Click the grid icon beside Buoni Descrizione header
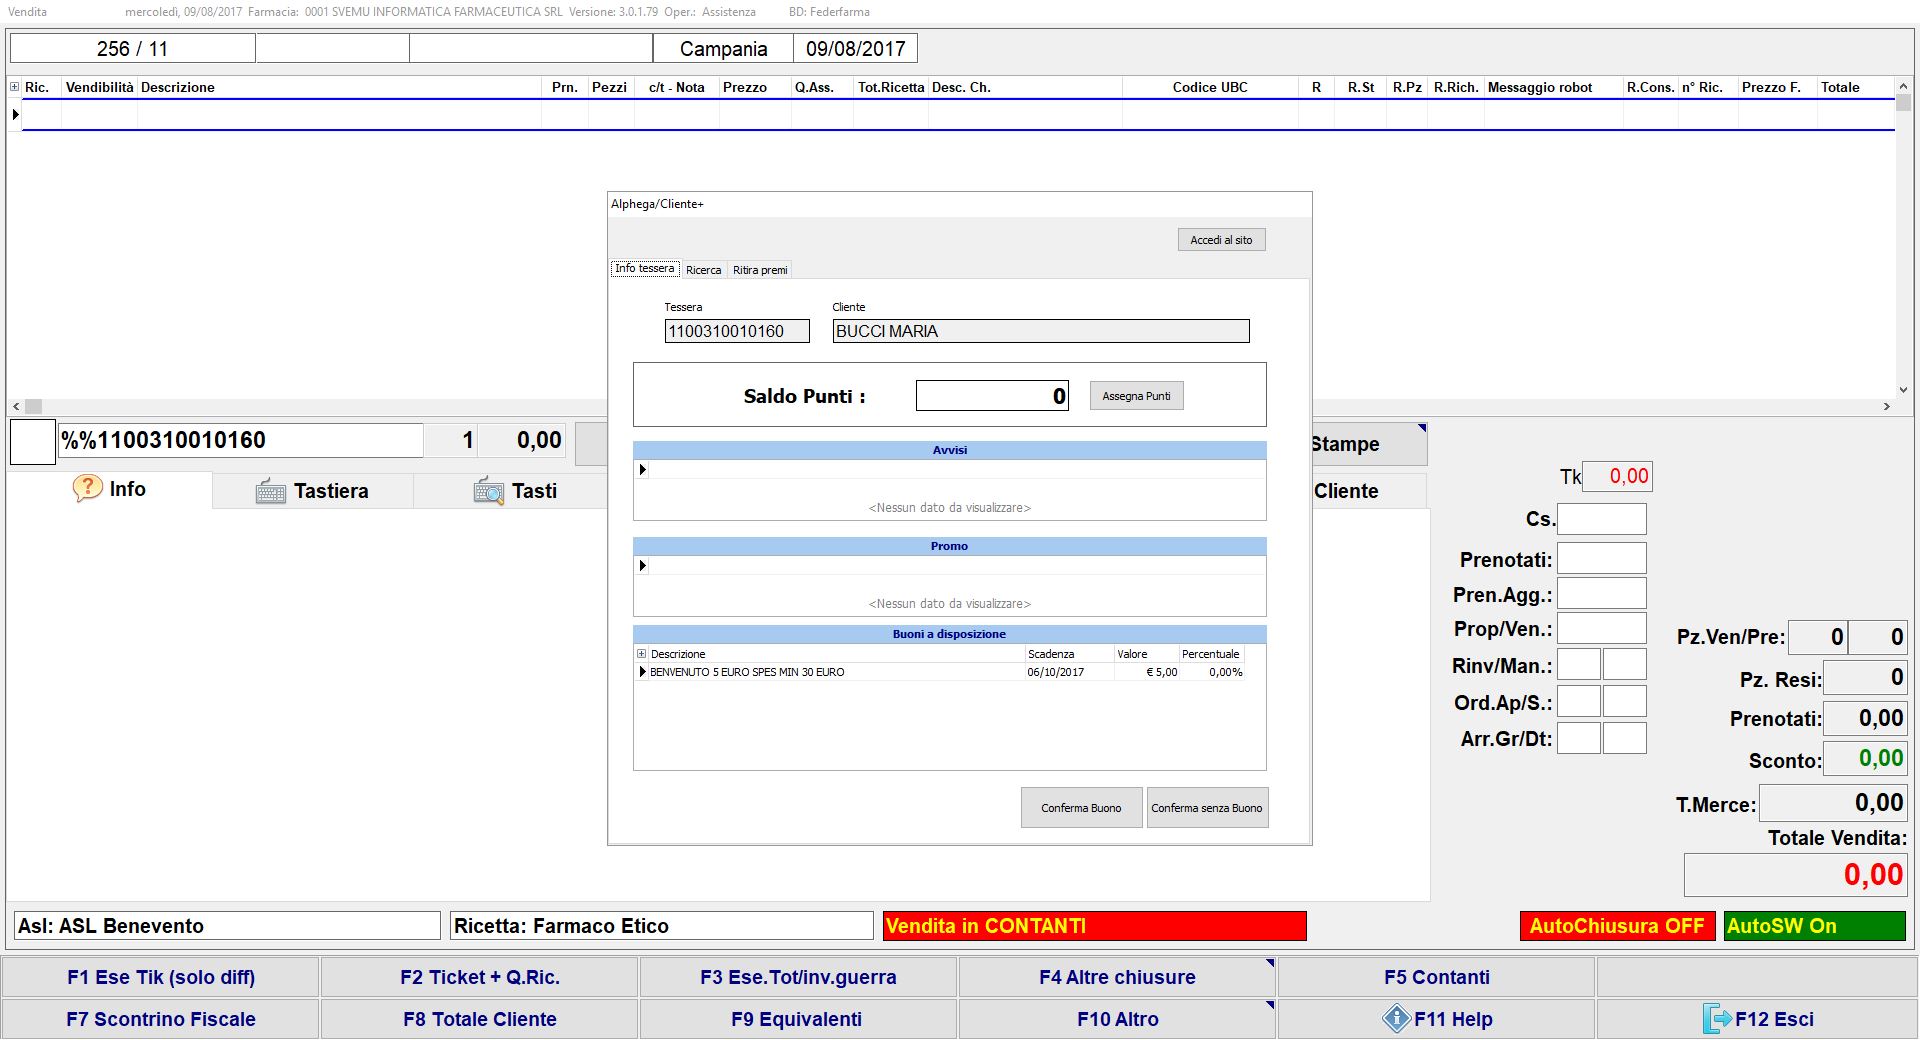This screenshot has height=1040, width=1920. coord(642,654)
